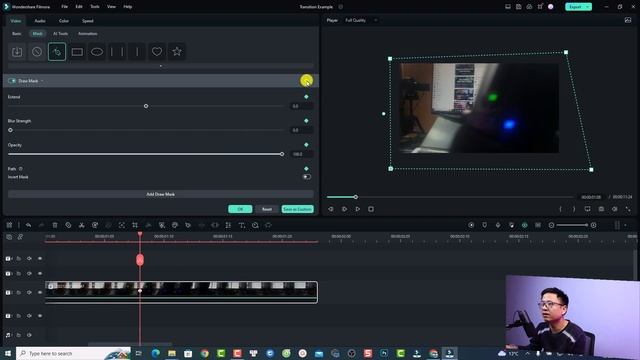Click the Marker icon above the timeline
640x360 pixels.
(484, 225)
